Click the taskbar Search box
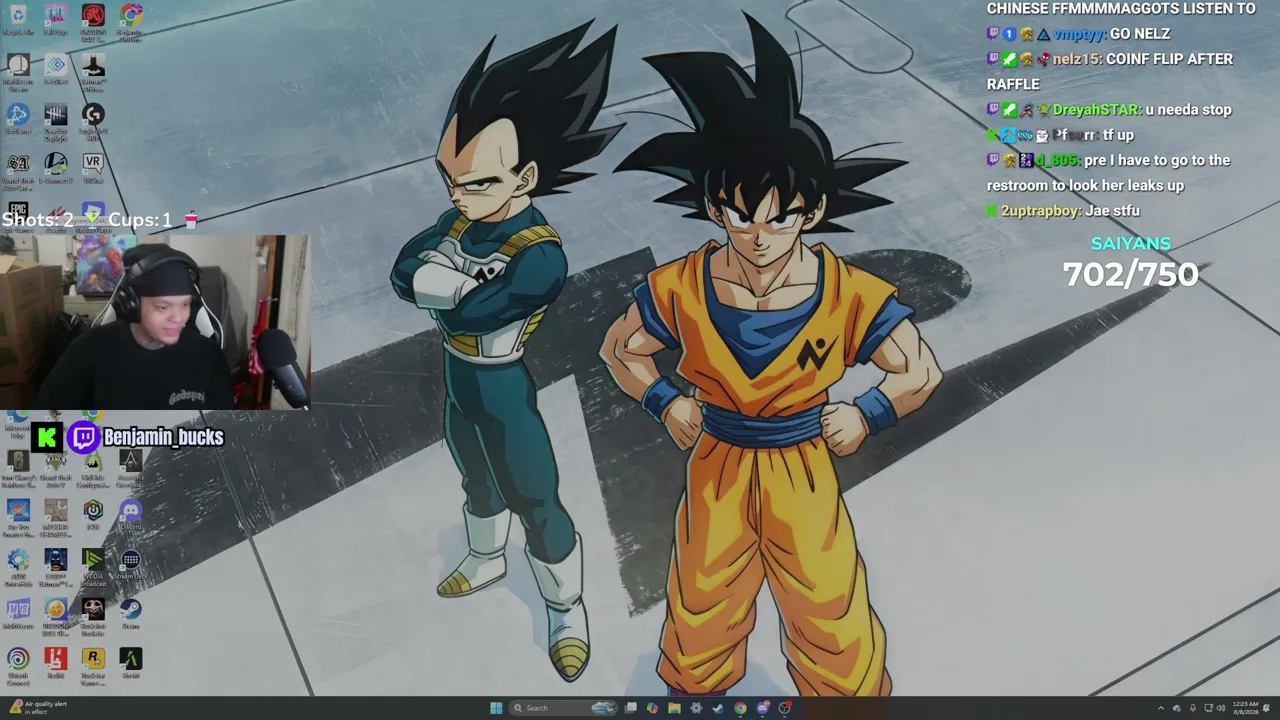The image size is (1280, 720). point(562,708)
